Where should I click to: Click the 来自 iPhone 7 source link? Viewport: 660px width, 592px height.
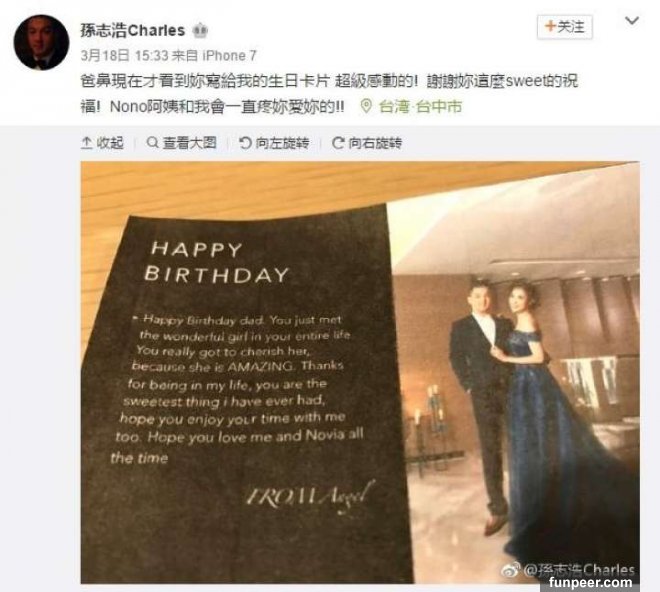pos(215,55)
